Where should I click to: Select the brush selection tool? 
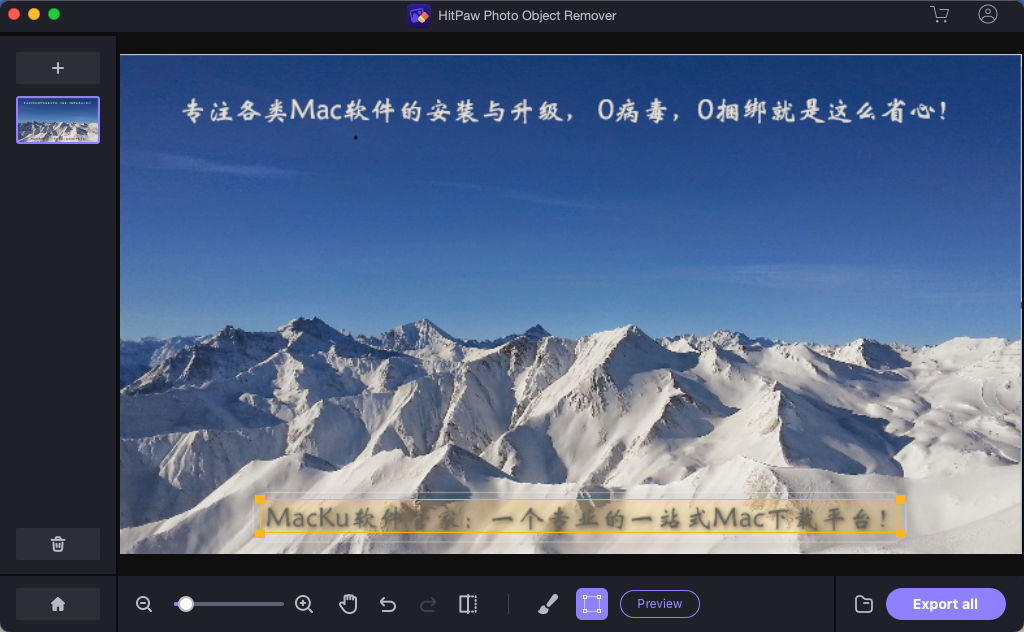(548, 604)
